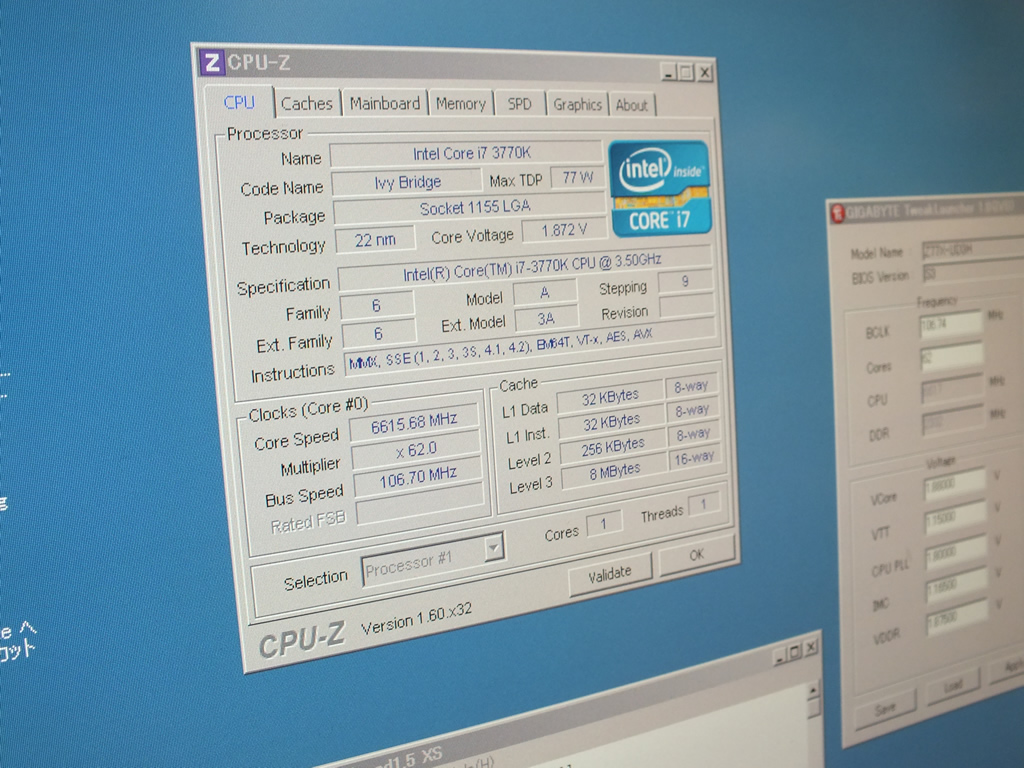1024x768 pixels.
Task: Click the Max TDP value '77 W'
Action: (577, 178)
